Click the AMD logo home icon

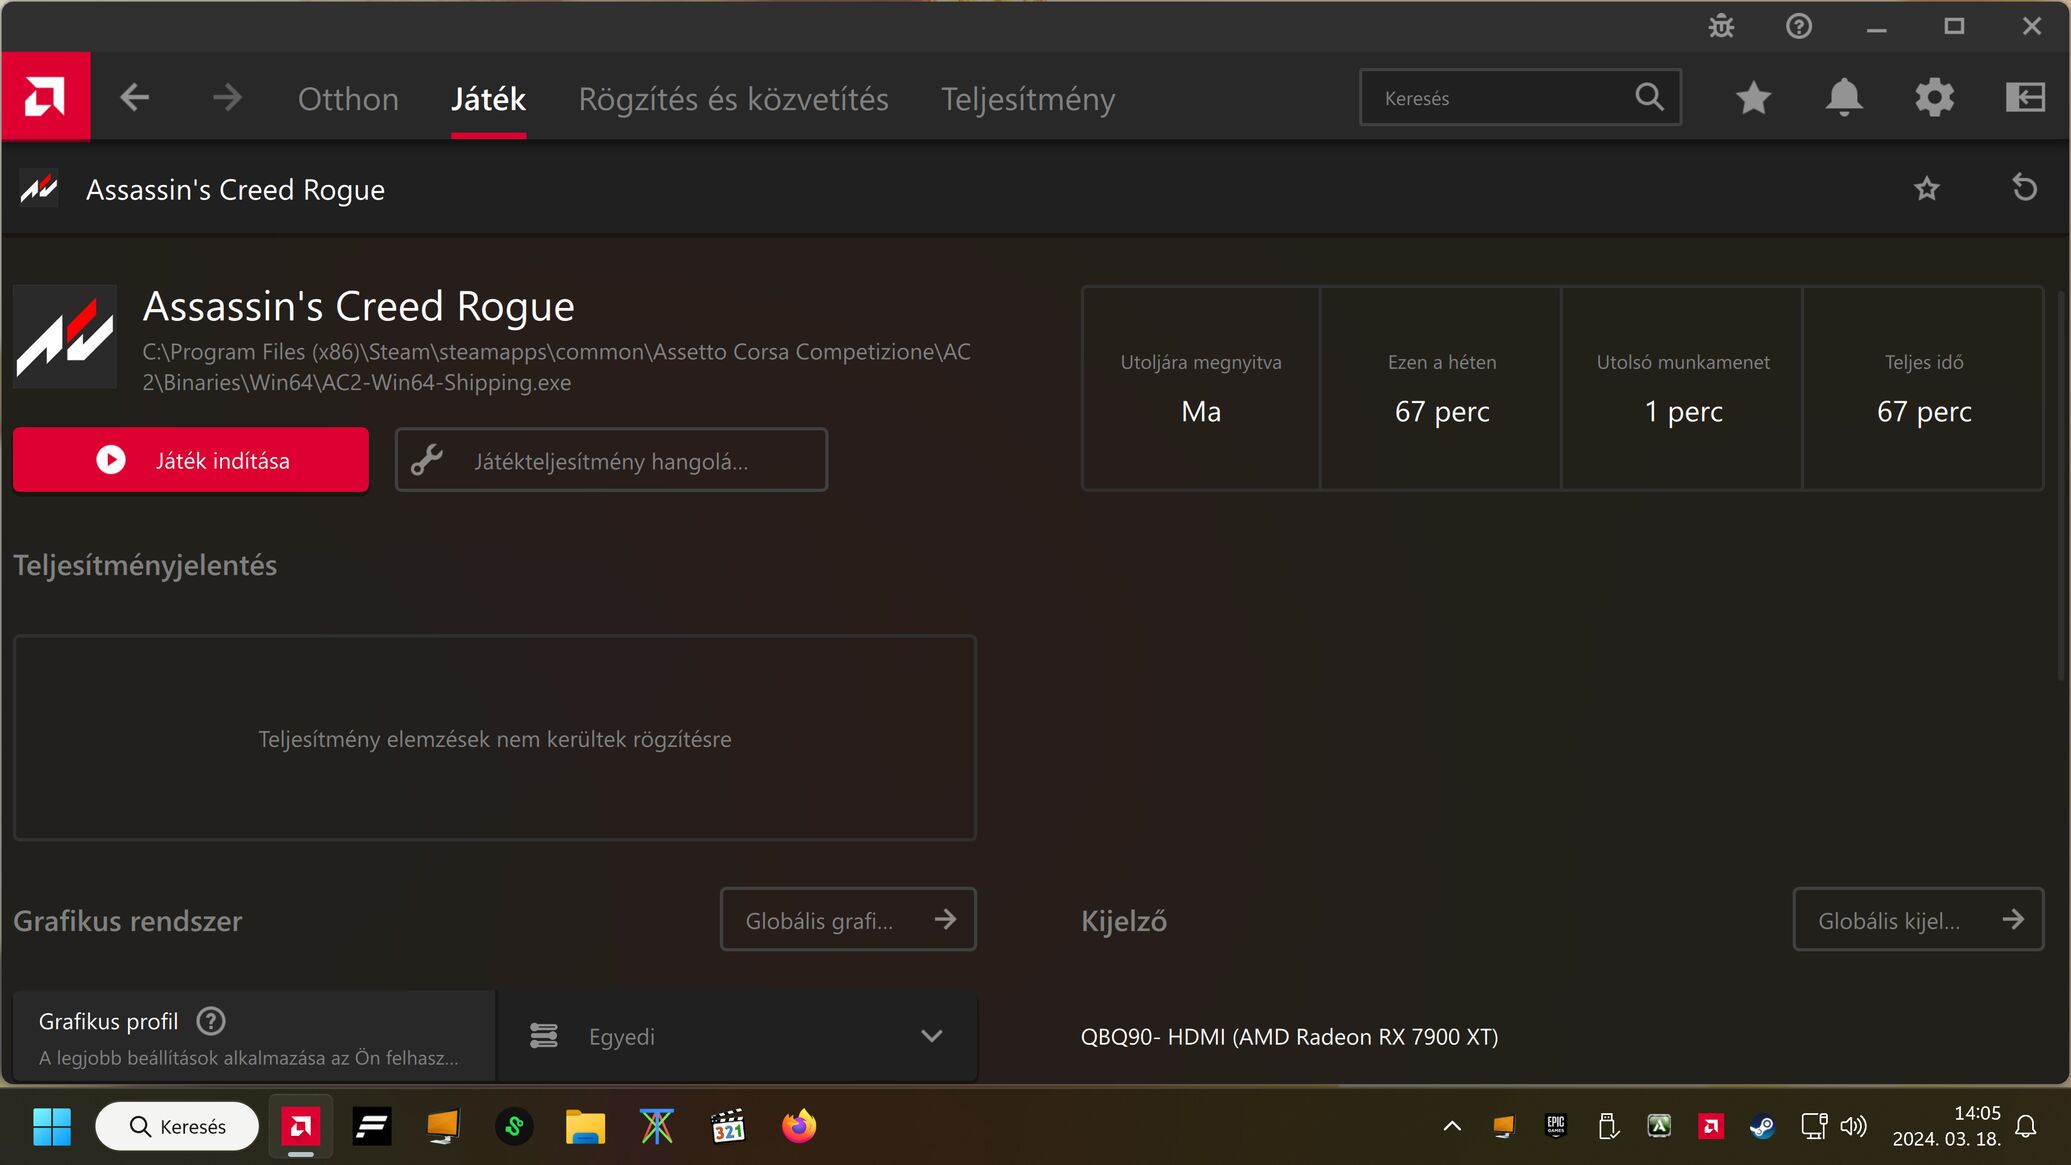tap(45, 97)
